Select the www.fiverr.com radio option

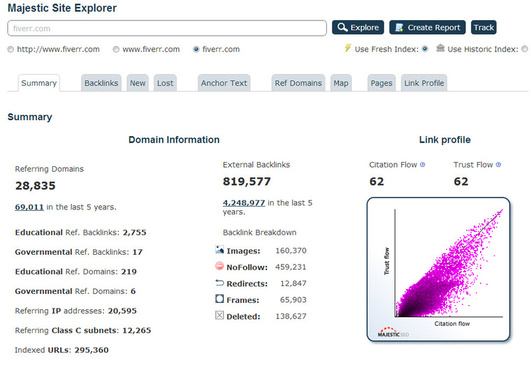point(116,49)
